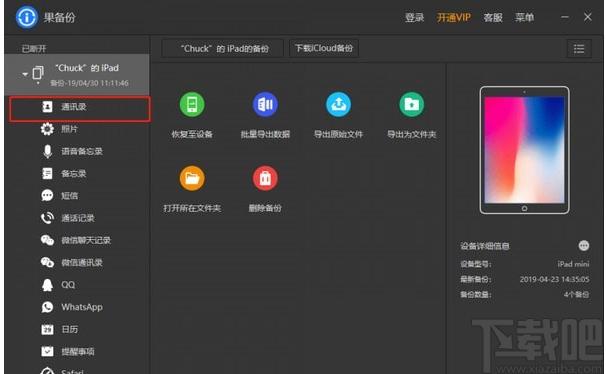Image resolution: width=606 pixels, height=374 pixels.
Task: Click the 删除备份 label
Action: pyautogui.click(x=265, y=208)
